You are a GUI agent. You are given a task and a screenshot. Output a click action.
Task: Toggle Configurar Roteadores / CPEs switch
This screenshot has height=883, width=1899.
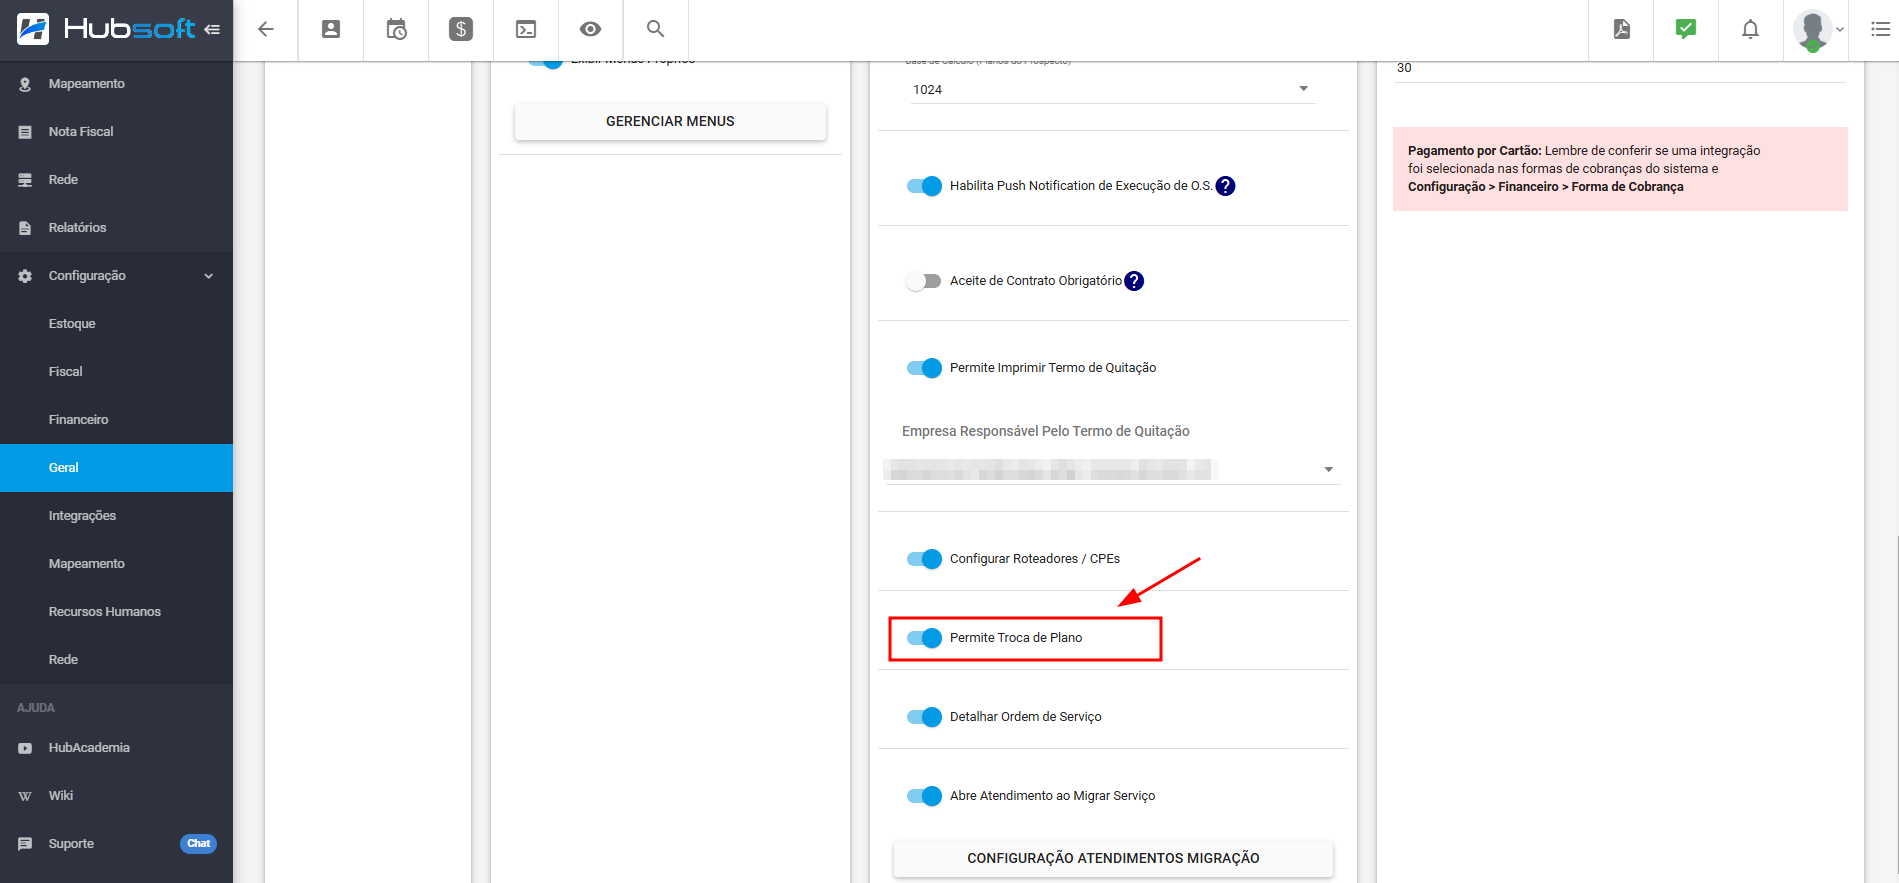click(x=924, y=559)
